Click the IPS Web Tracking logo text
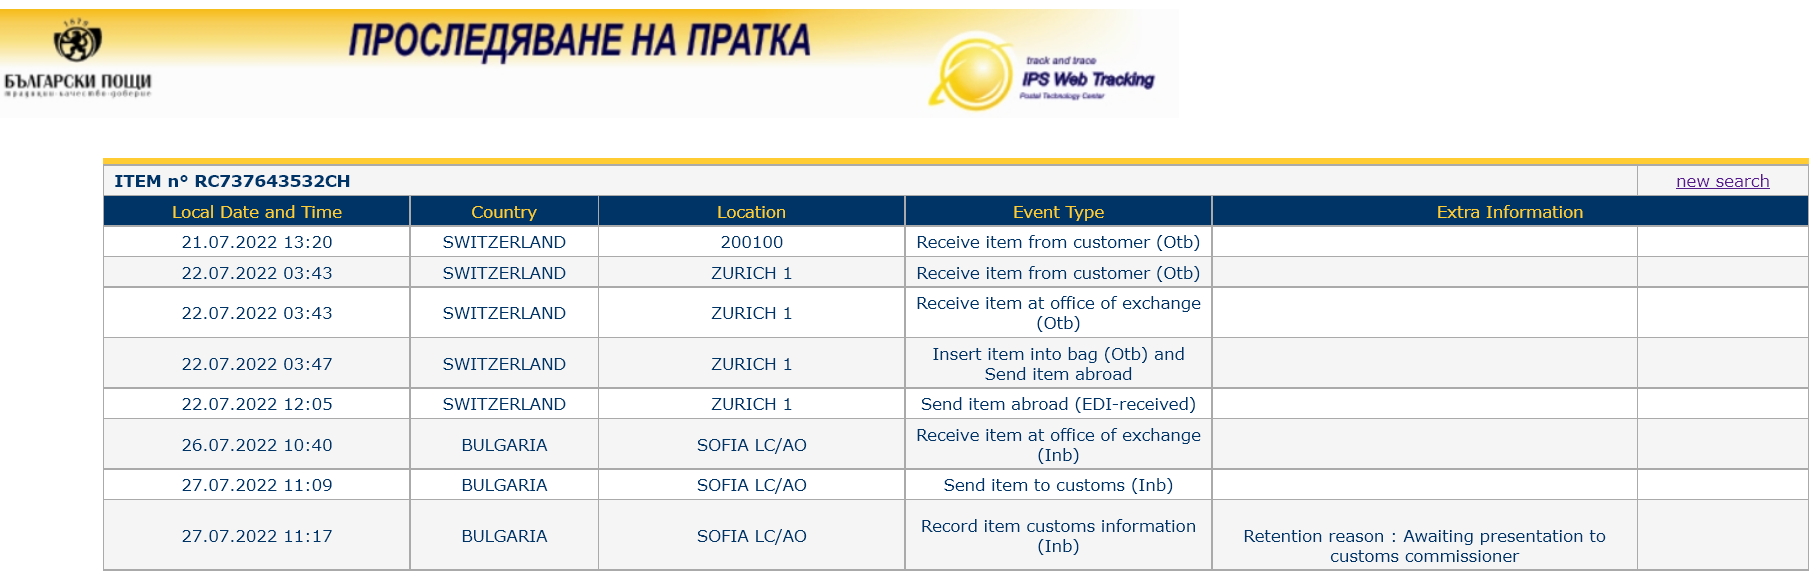Viewport: 1810px width, 585px height. (1088, 79)
